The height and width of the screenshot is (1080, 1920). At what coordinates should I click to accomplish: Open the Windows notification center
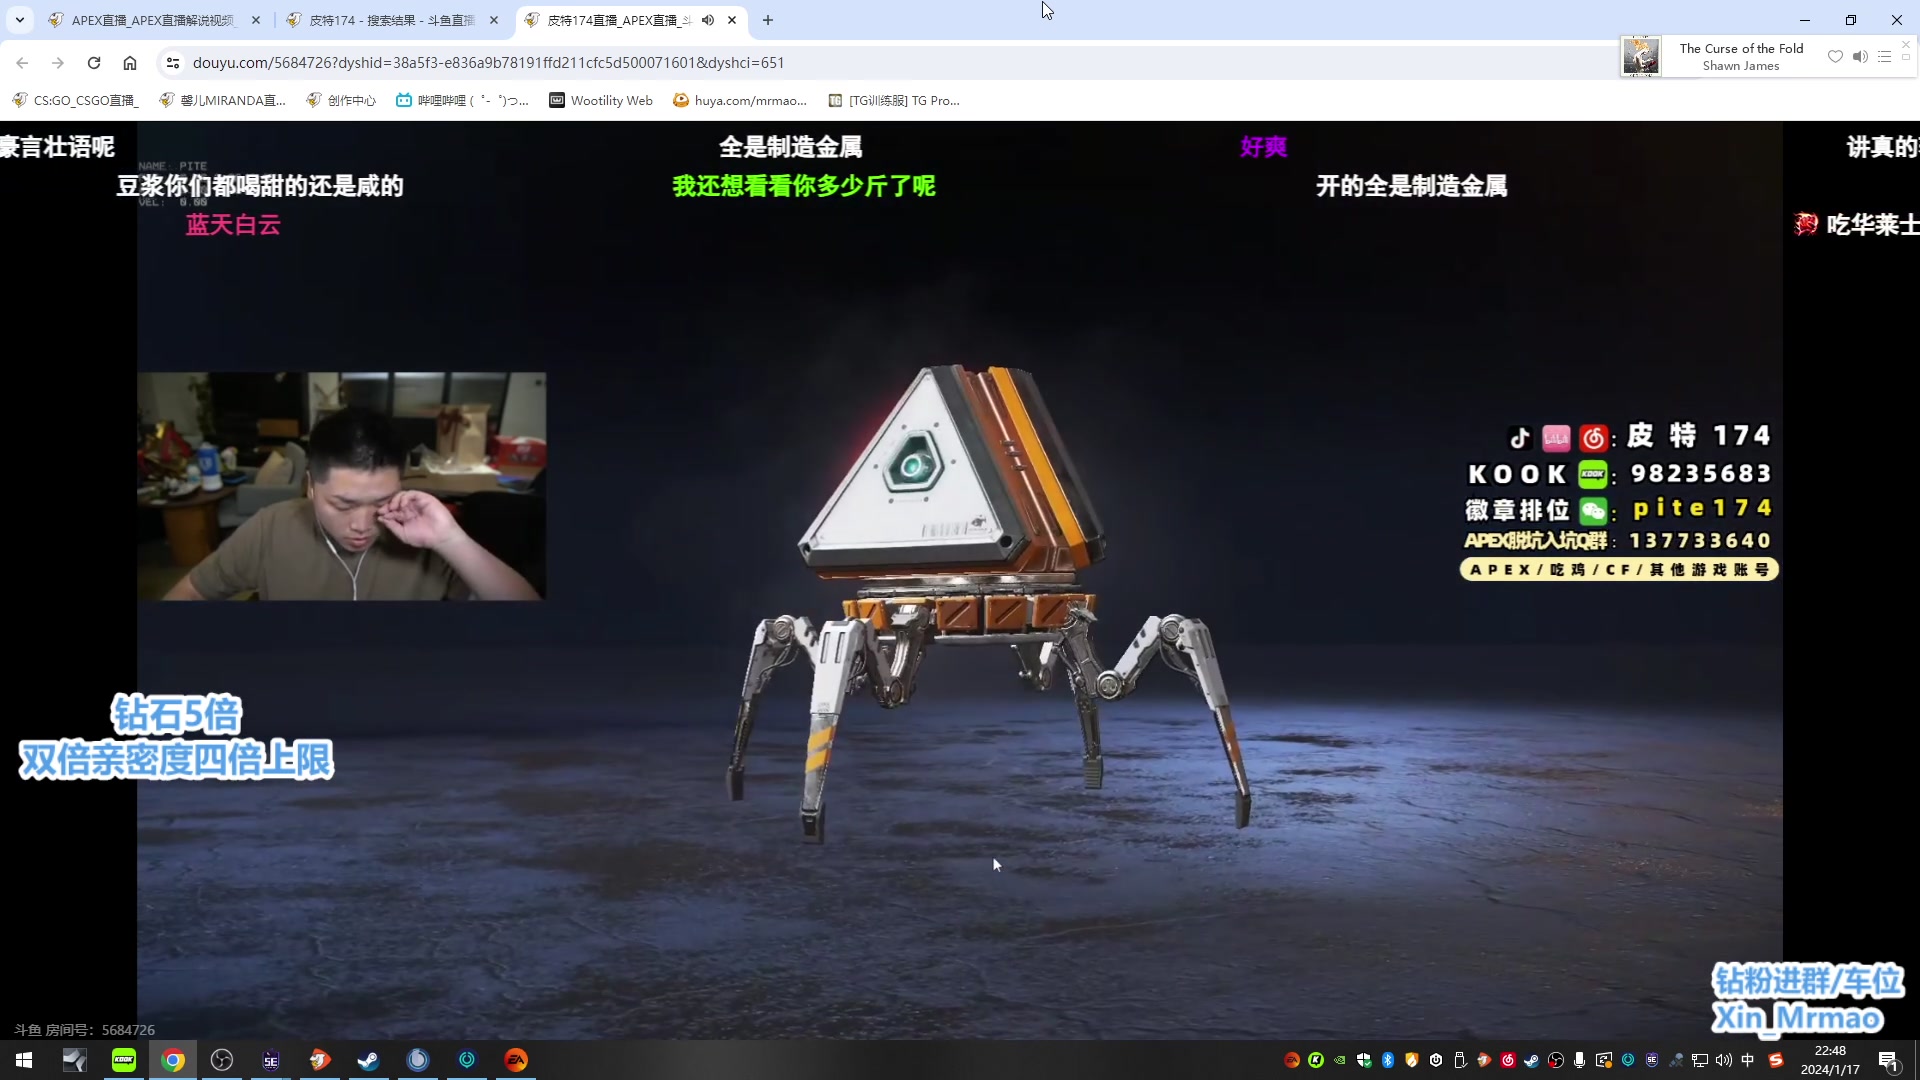(x=1890, y=1060)
